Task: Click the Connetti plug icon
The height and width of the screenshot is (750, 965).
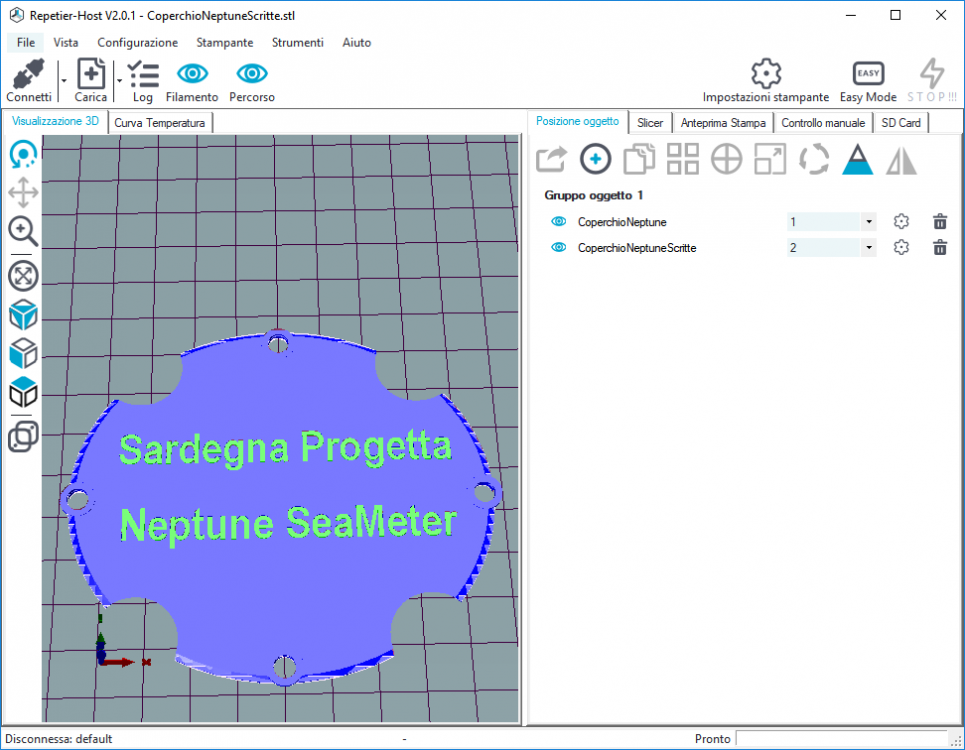Action: point(28,75)
